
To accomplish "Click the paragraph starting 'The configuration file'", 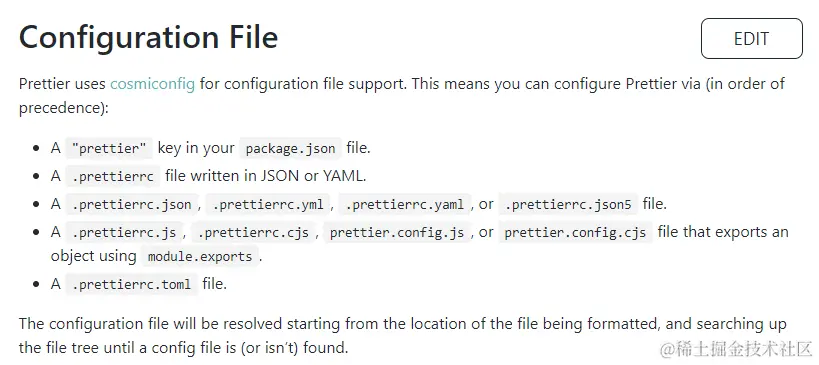I will pos(402,335).
